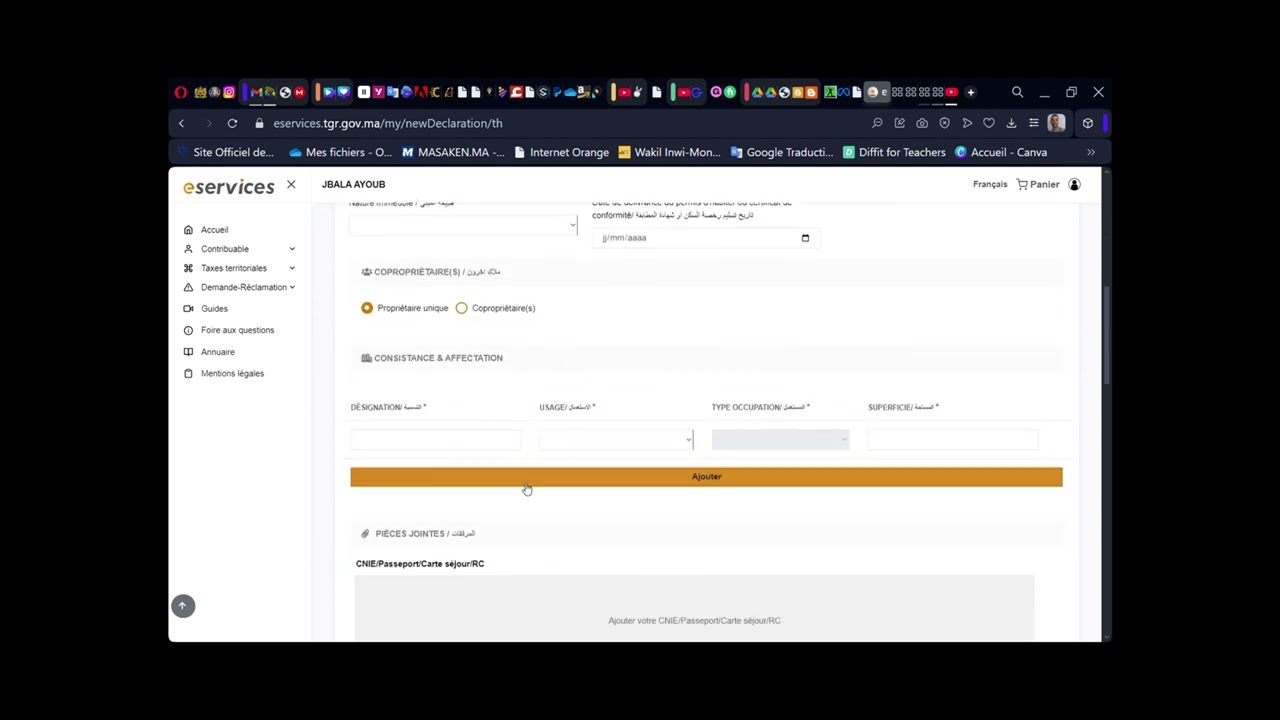
Task: Click the Mentions légales clipboard icon
Action: click(188, 373)
